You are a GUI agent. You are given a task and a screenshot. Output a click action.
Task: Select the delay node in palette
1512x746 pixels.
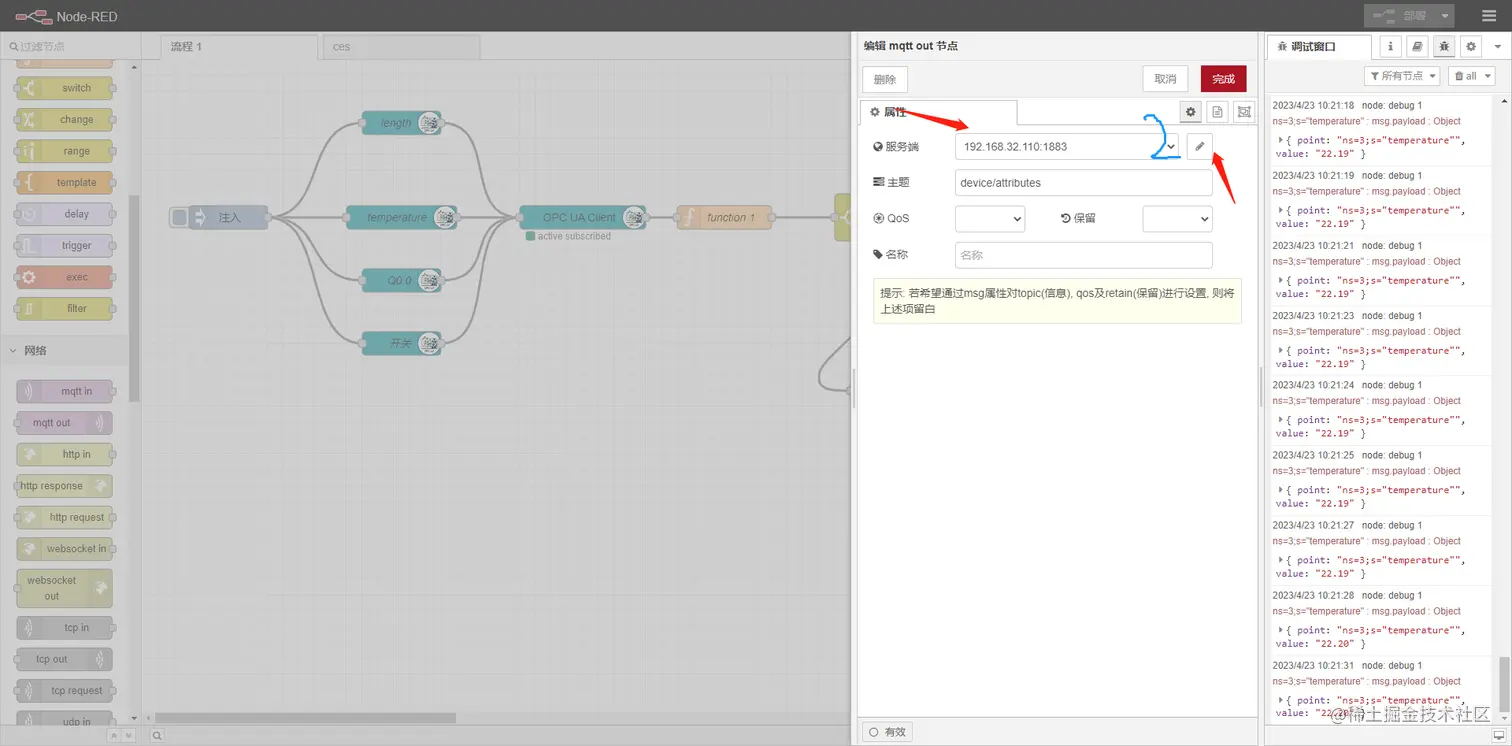tap(64, 214)
